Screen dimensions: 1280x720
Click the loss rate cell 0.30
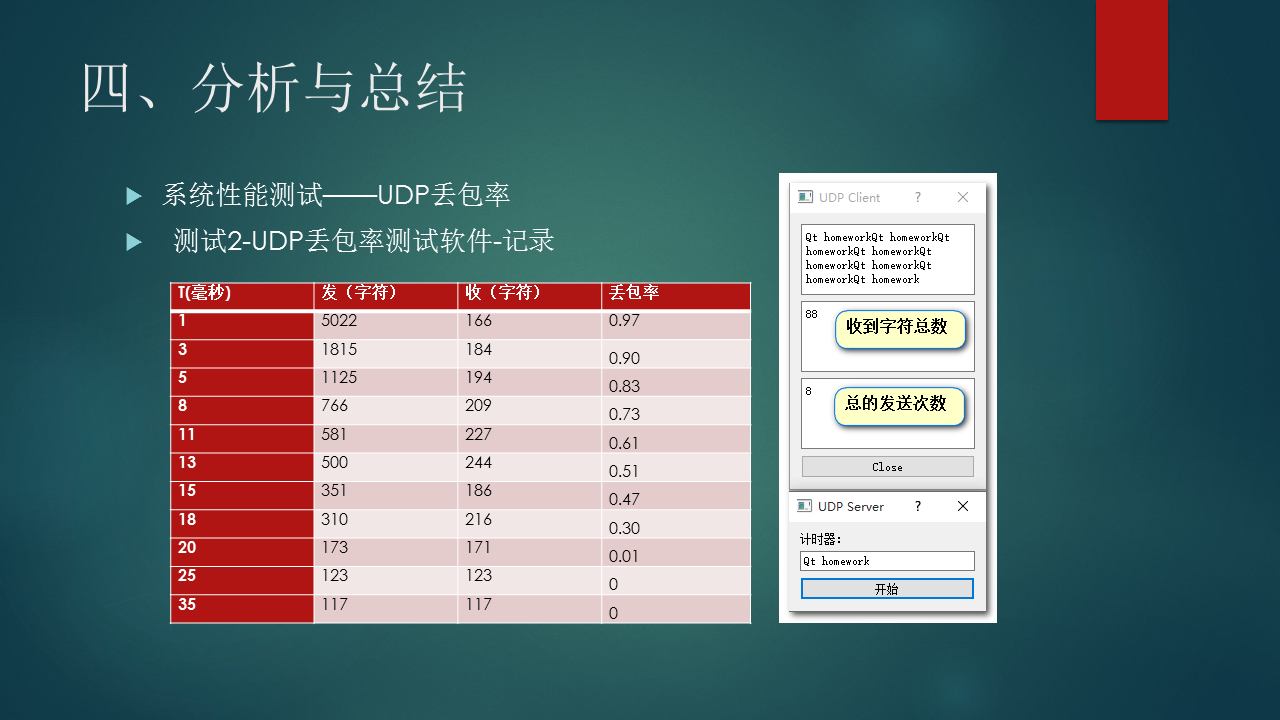[x=676, y=524]
